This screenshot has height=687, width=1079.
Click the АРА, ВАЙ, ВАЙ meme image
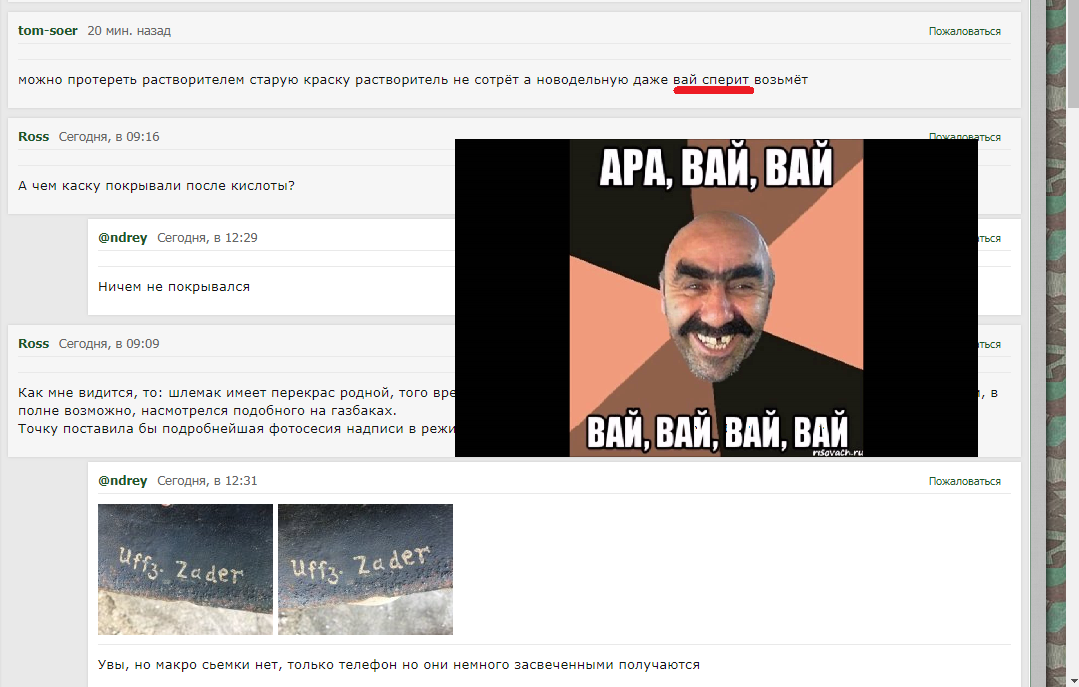pos(716,297)
